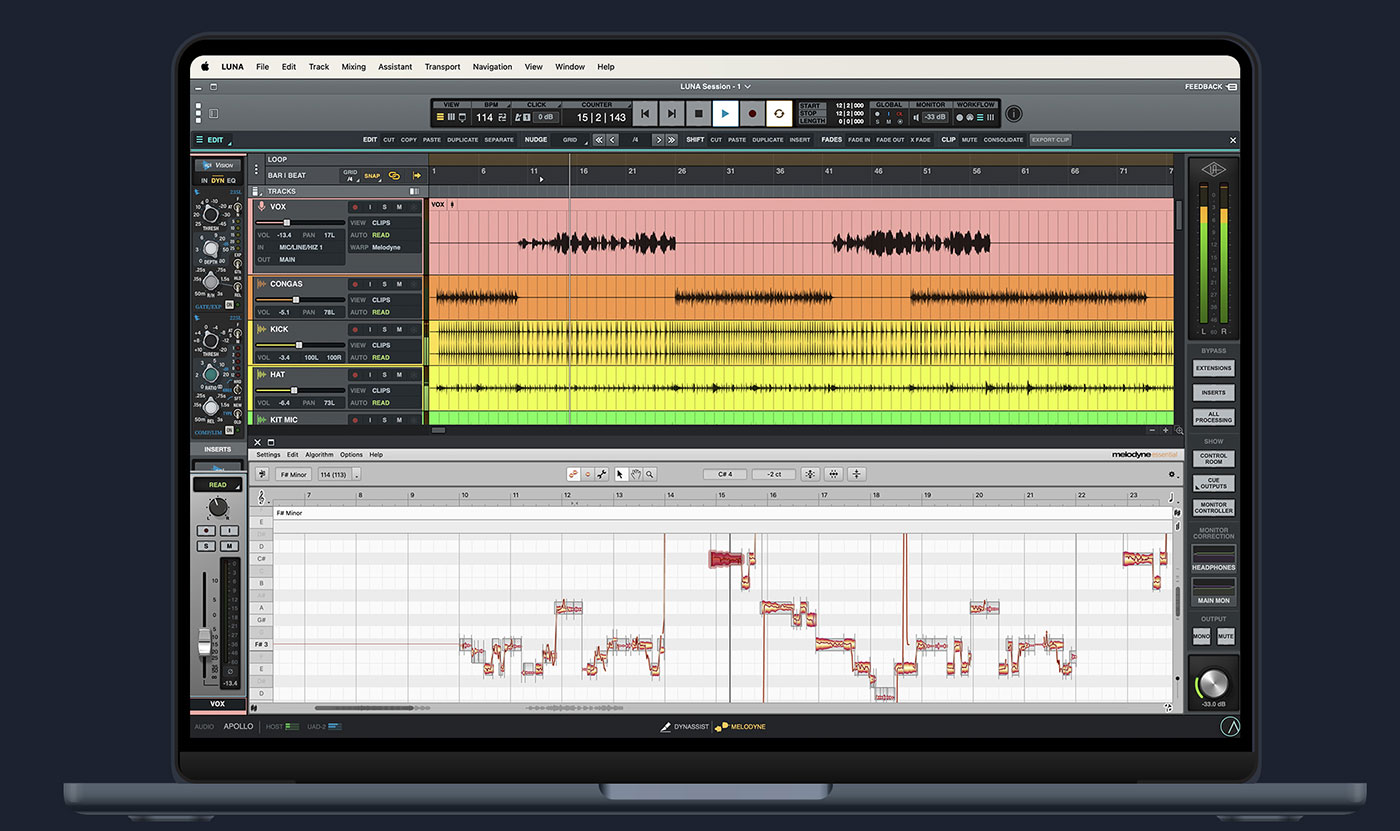Open the Grid value dropdown in Bar/Beat row
This screenshot has height=831, width=1400.
pyautogui.click(x=350, y=175)
